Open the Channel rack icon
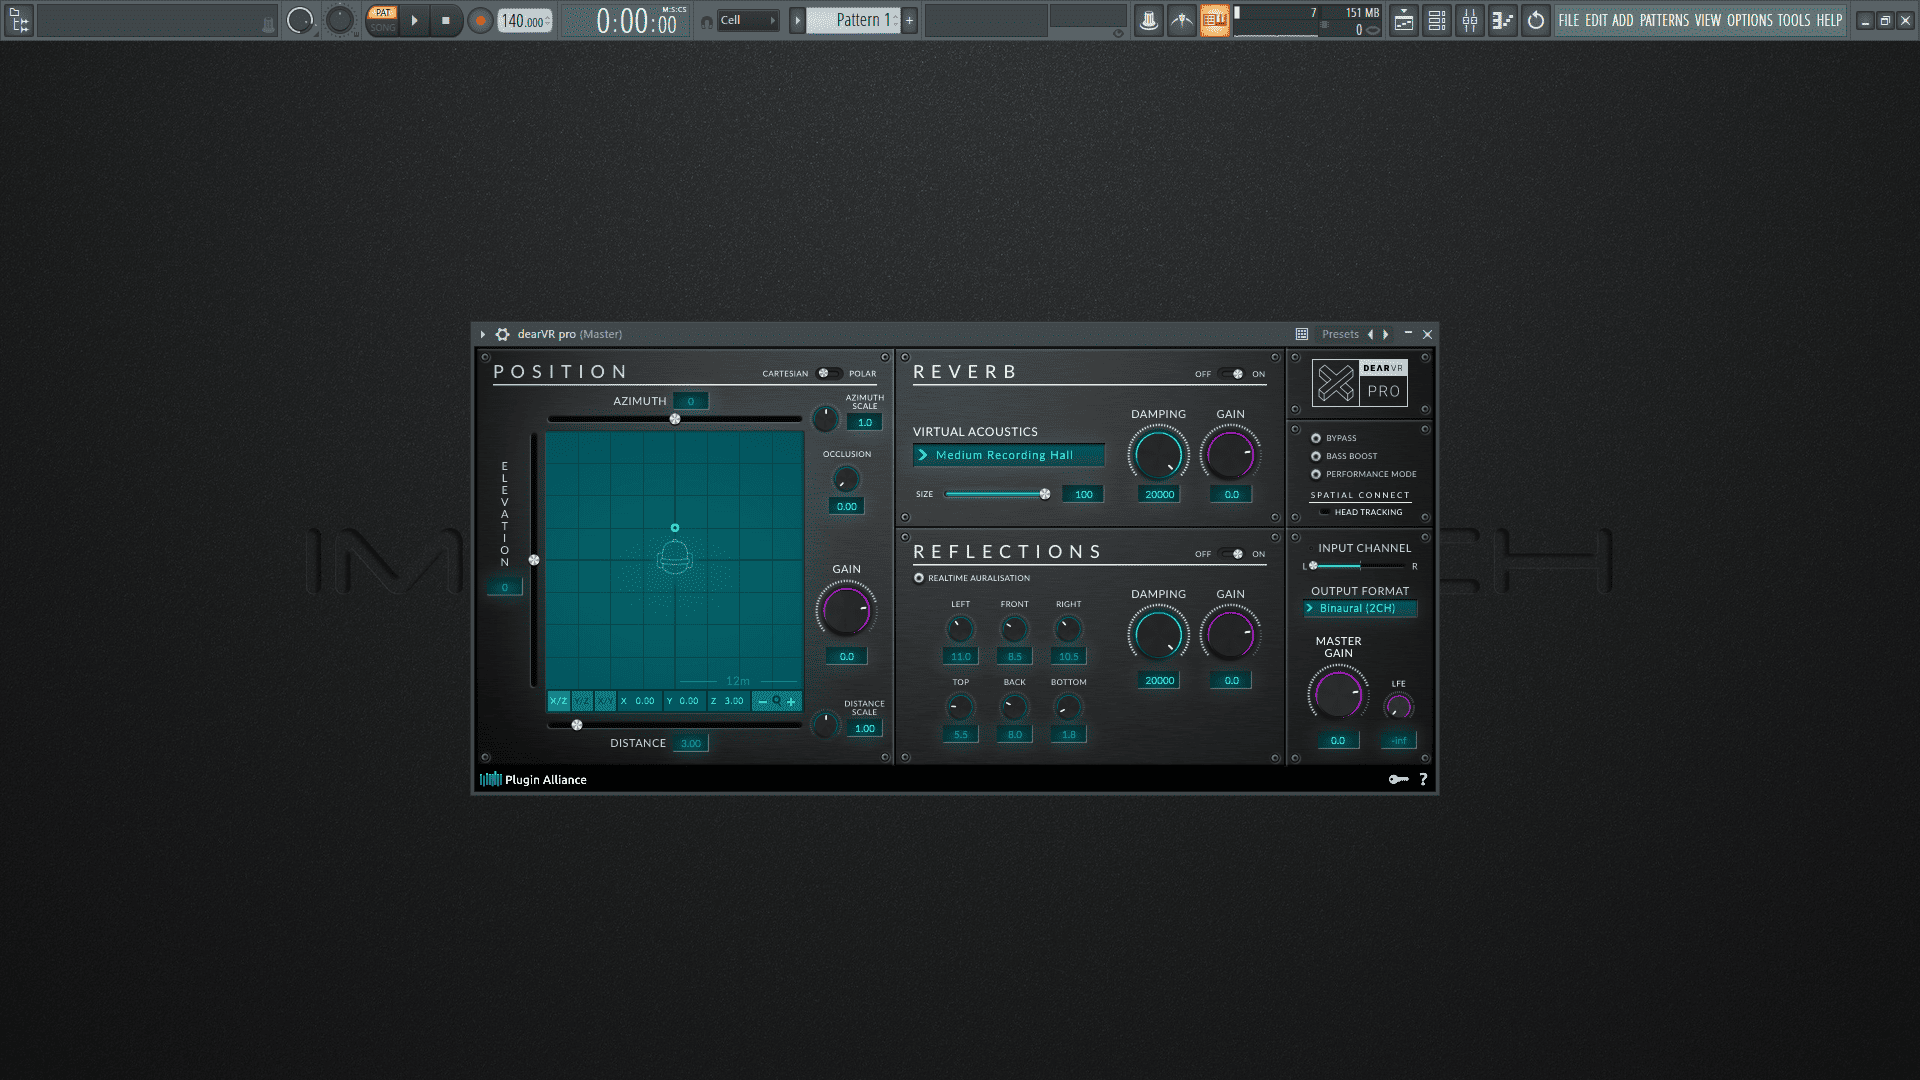This screenshot has height=1080, width=1920. 1437,20
